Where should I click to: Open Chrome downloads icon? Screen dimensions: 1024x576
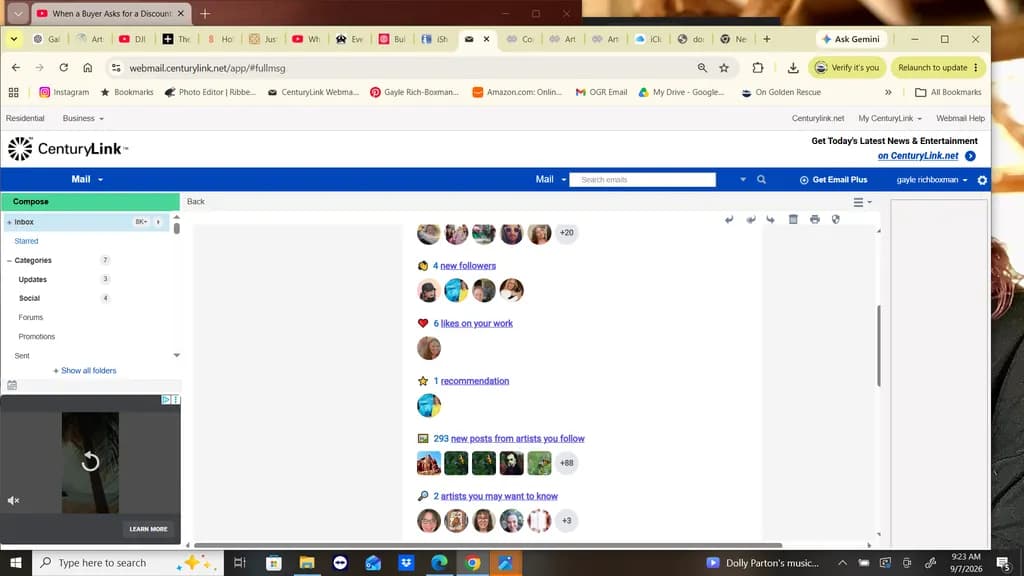point(793,68)
